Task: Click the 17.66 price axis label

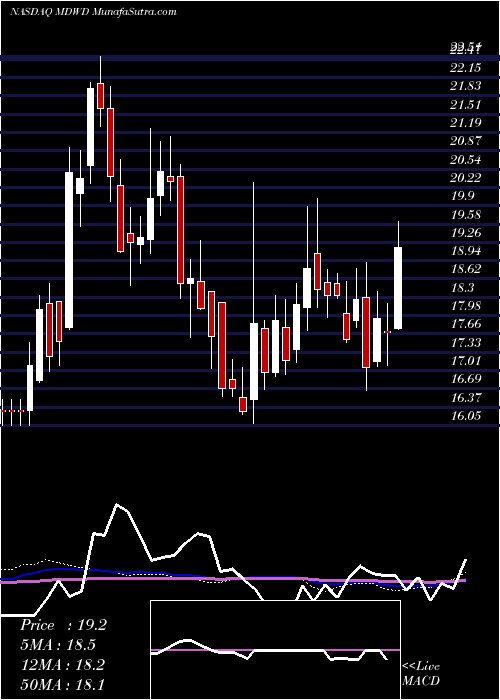Action: point(466,324)
